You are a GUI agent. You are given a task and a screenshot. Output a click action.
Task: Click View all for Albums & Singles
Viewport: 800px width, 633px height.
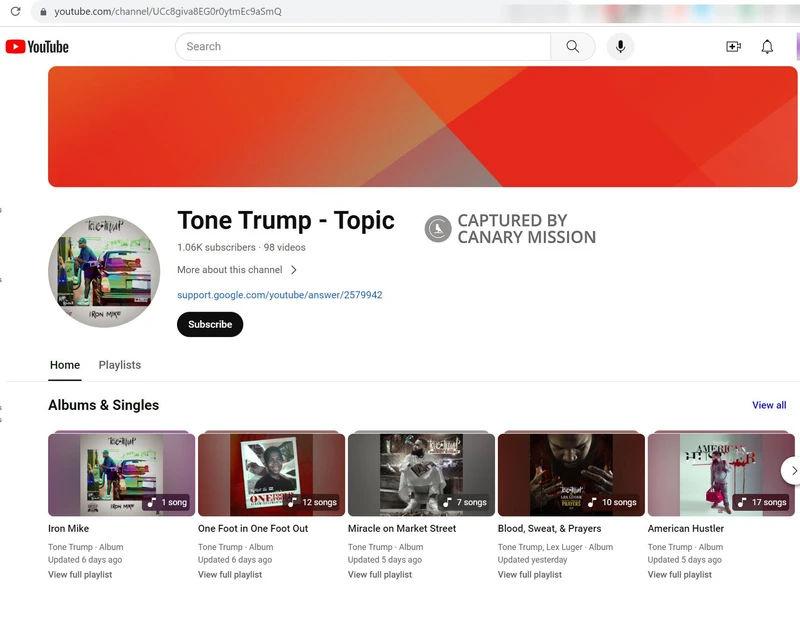[x=769, y=405]
